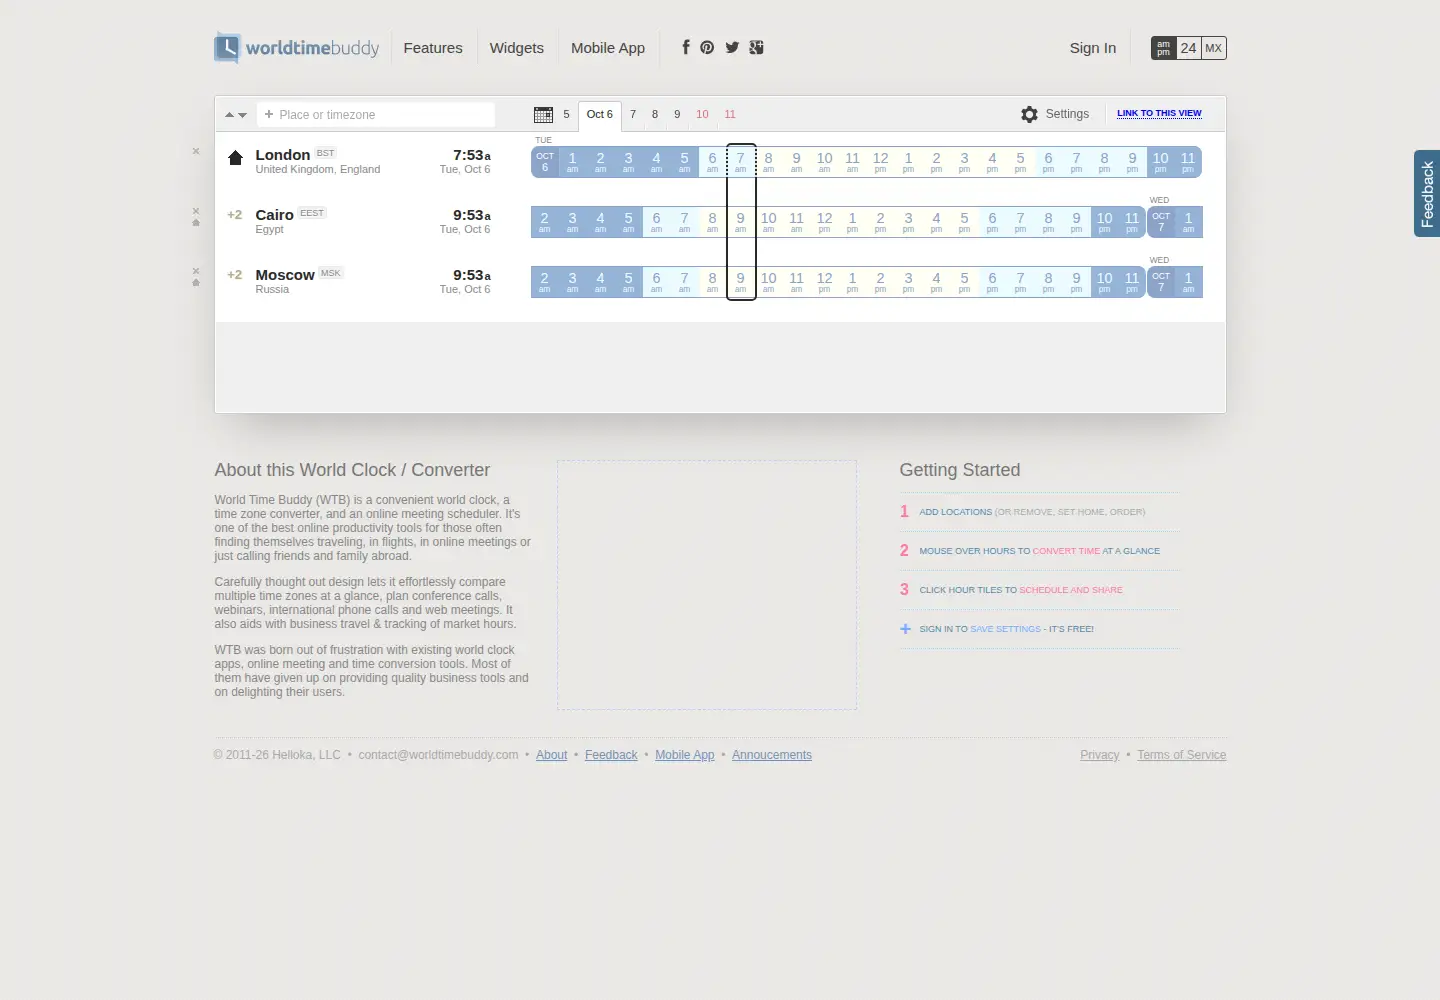Open the calendar date picker icon
This screenshot has height=1000, width=1440.
543,115
